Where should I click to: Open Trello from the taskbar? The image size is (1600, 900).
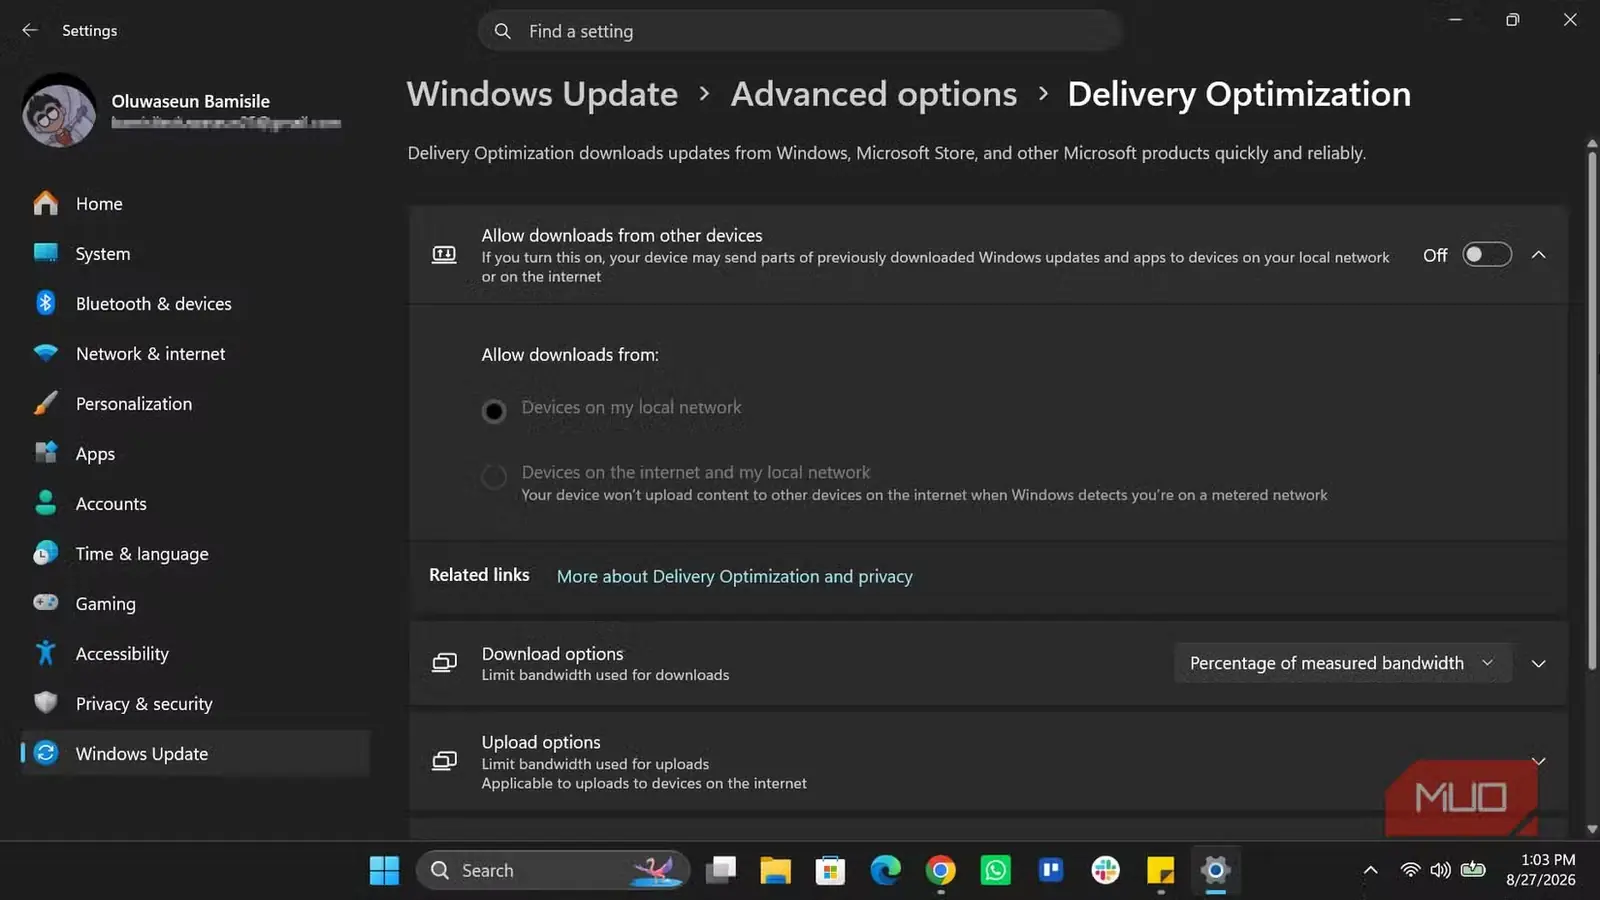point(1050,870)
